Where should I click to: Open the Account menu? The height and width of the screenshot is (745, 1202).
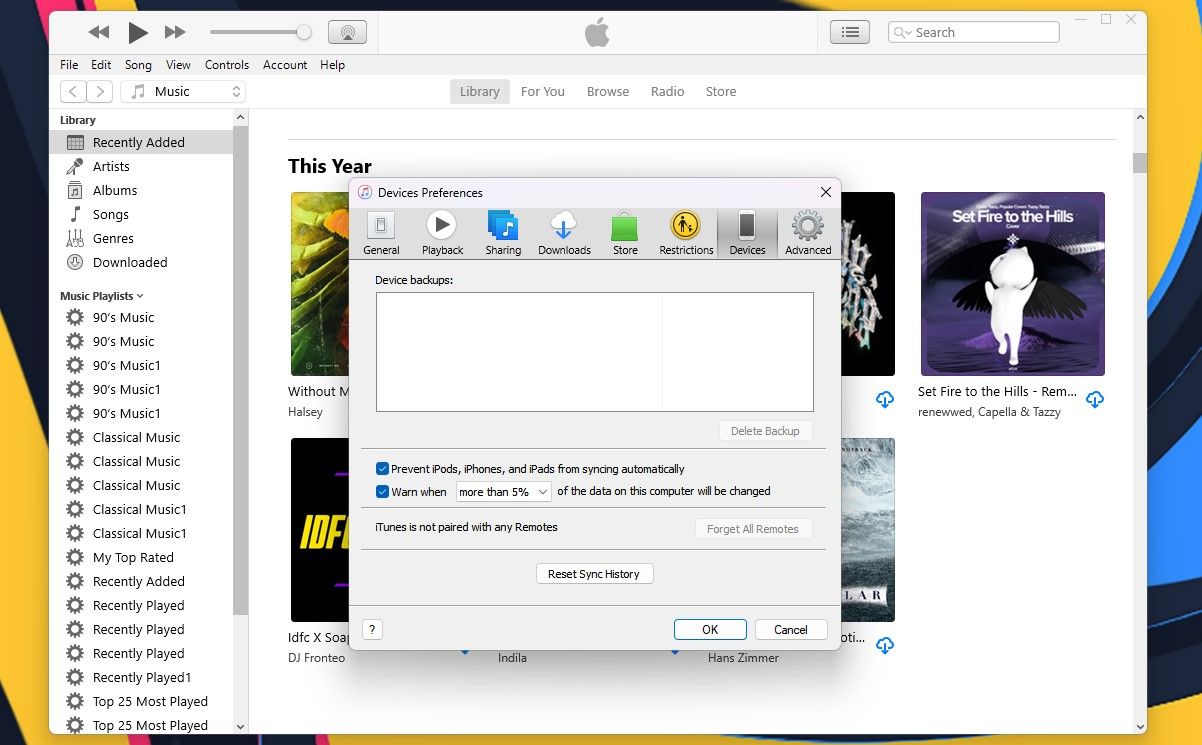284,64
